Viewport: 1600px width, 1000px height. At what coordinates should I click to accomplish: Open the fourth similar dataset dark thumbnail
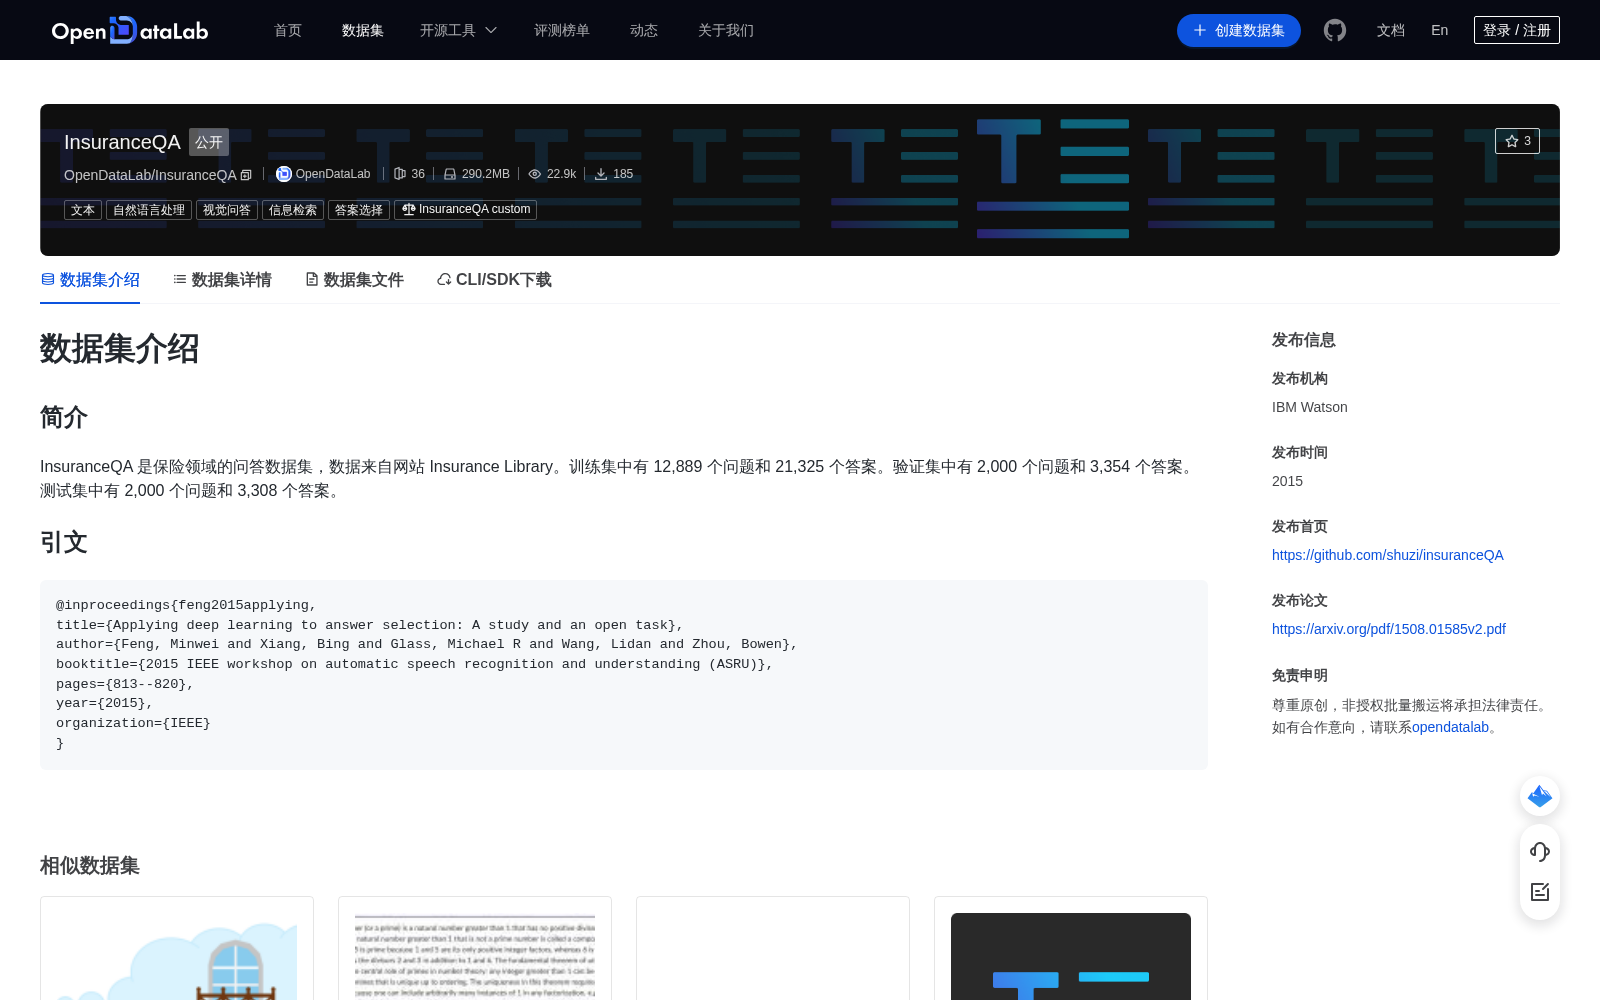coord(1071,956)
